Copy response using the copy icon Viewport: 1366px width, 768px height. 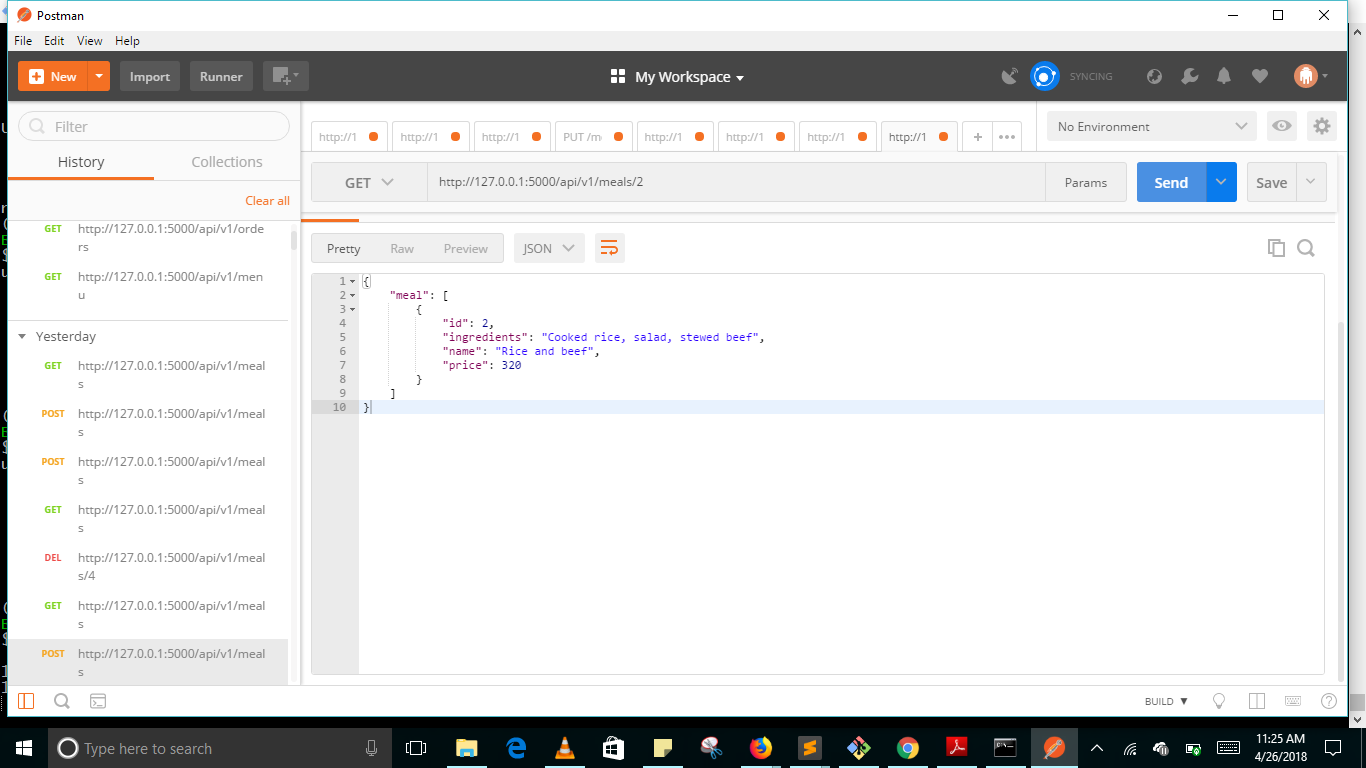pyautogui.click(x=1276, y=248)
